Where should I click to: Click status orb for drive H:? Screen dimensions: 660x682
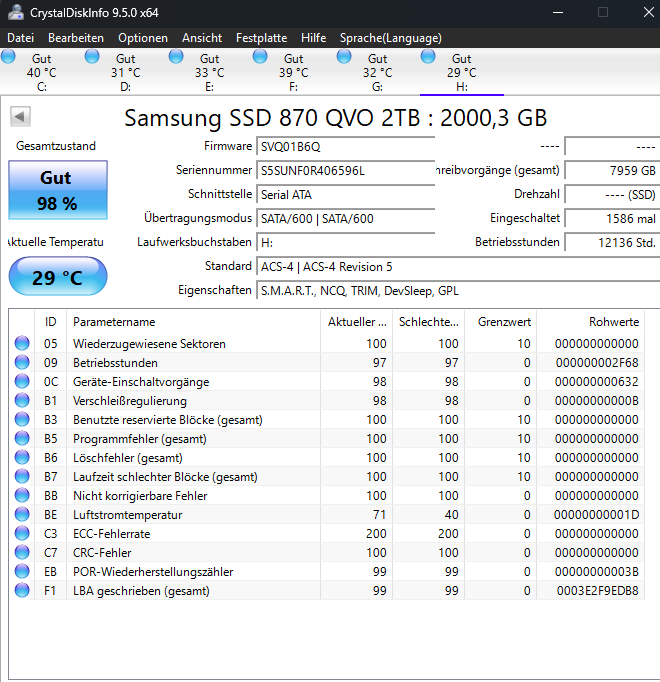428,57
